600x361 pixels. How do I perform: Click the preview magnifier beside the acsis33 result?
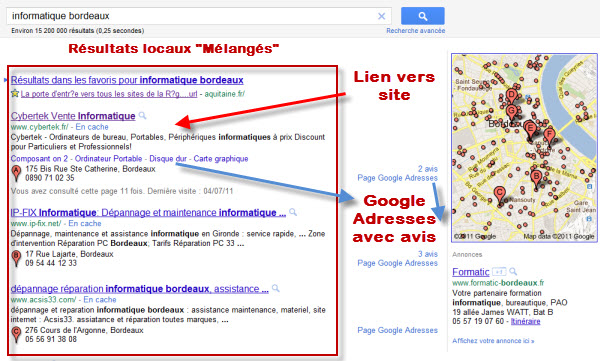point(276,288)
